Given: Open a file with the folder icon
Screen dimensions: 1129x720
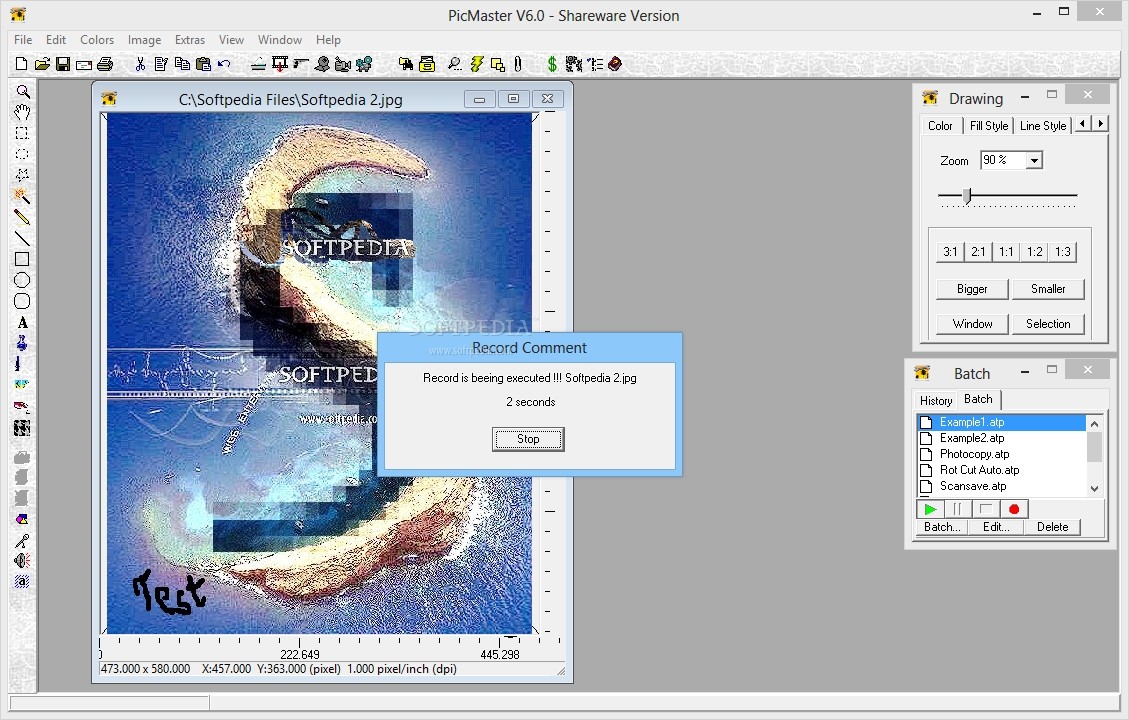Looking at the screenshot, I should point(42,64).
